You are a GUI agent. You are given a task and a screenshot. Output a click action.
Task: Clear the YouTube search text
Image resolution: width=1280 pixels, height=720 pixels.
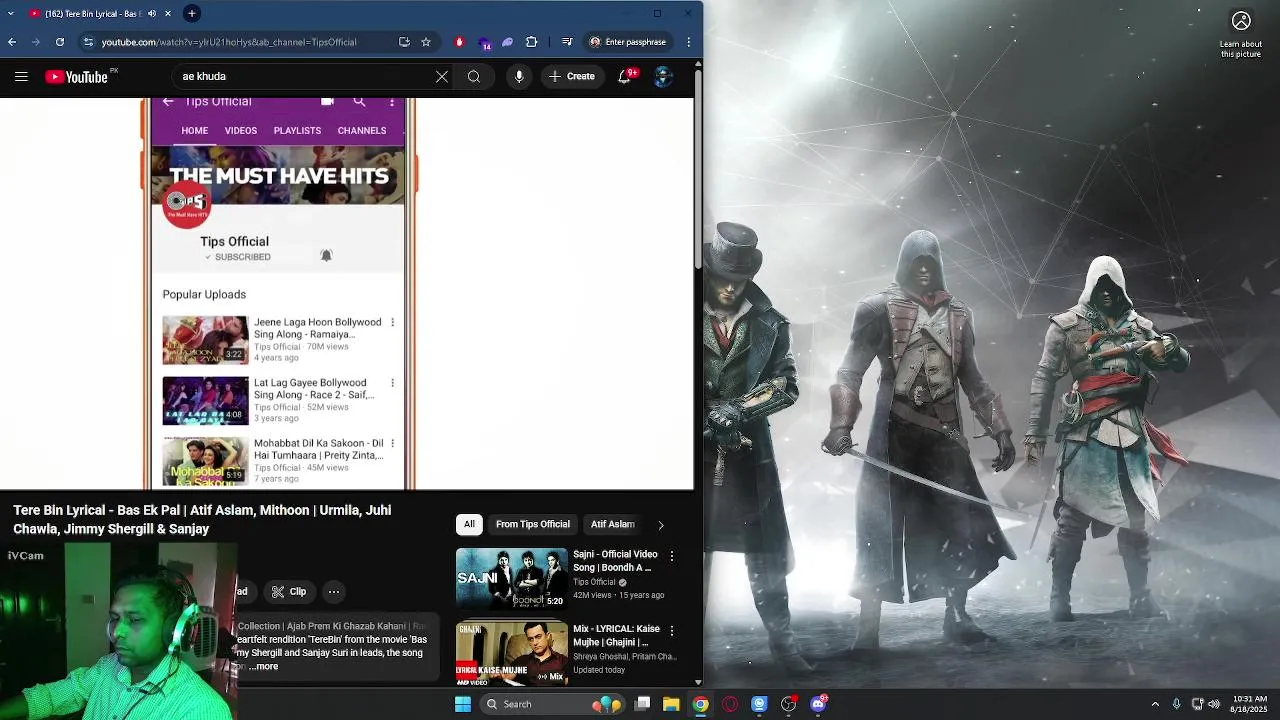pos(442,76)
